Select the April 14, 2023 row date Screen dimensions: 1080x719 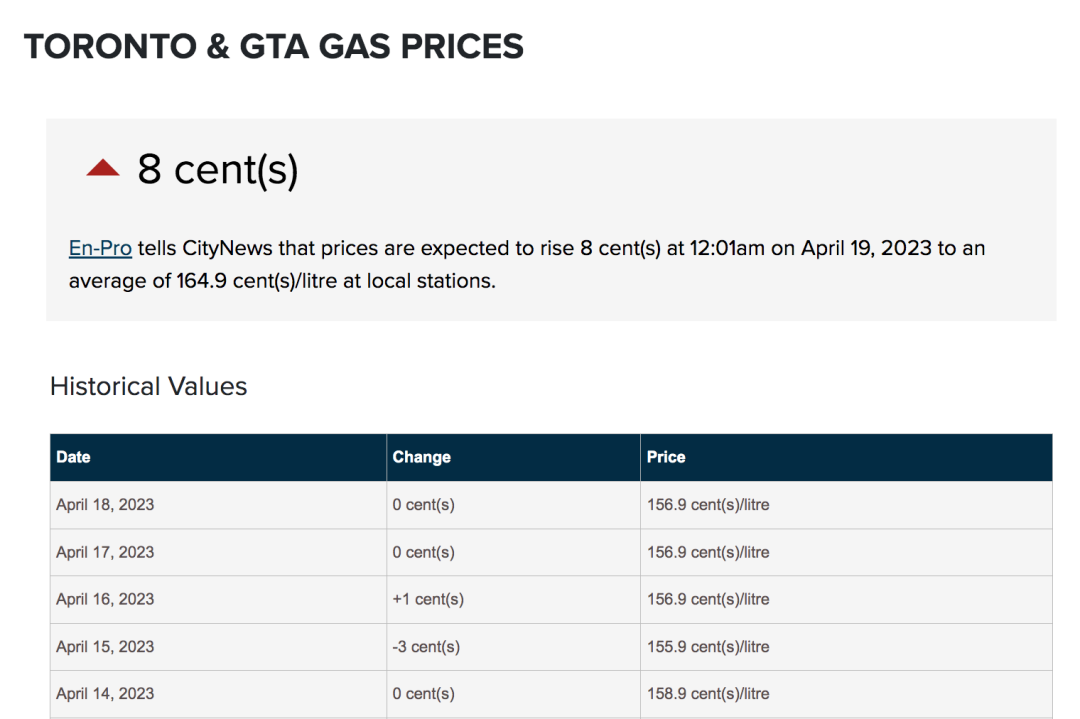pos(105,694)
